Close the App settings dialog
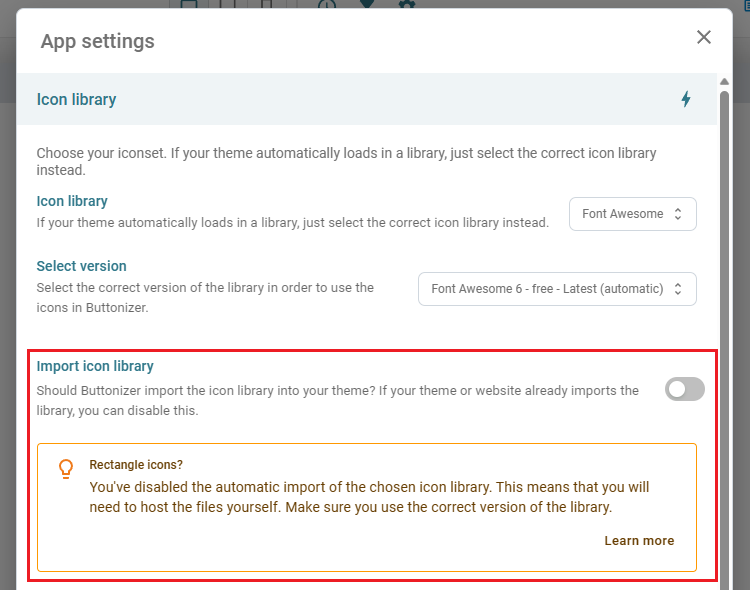This screenshot has height=590, width=750. [704, 37]
